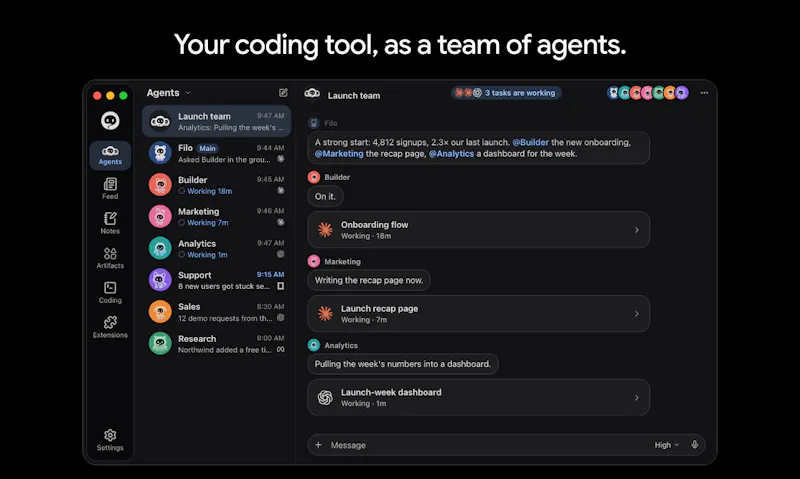Open the High effort dropdown
This screenshot has height=479, width=800.
click(x=666, y=445)
